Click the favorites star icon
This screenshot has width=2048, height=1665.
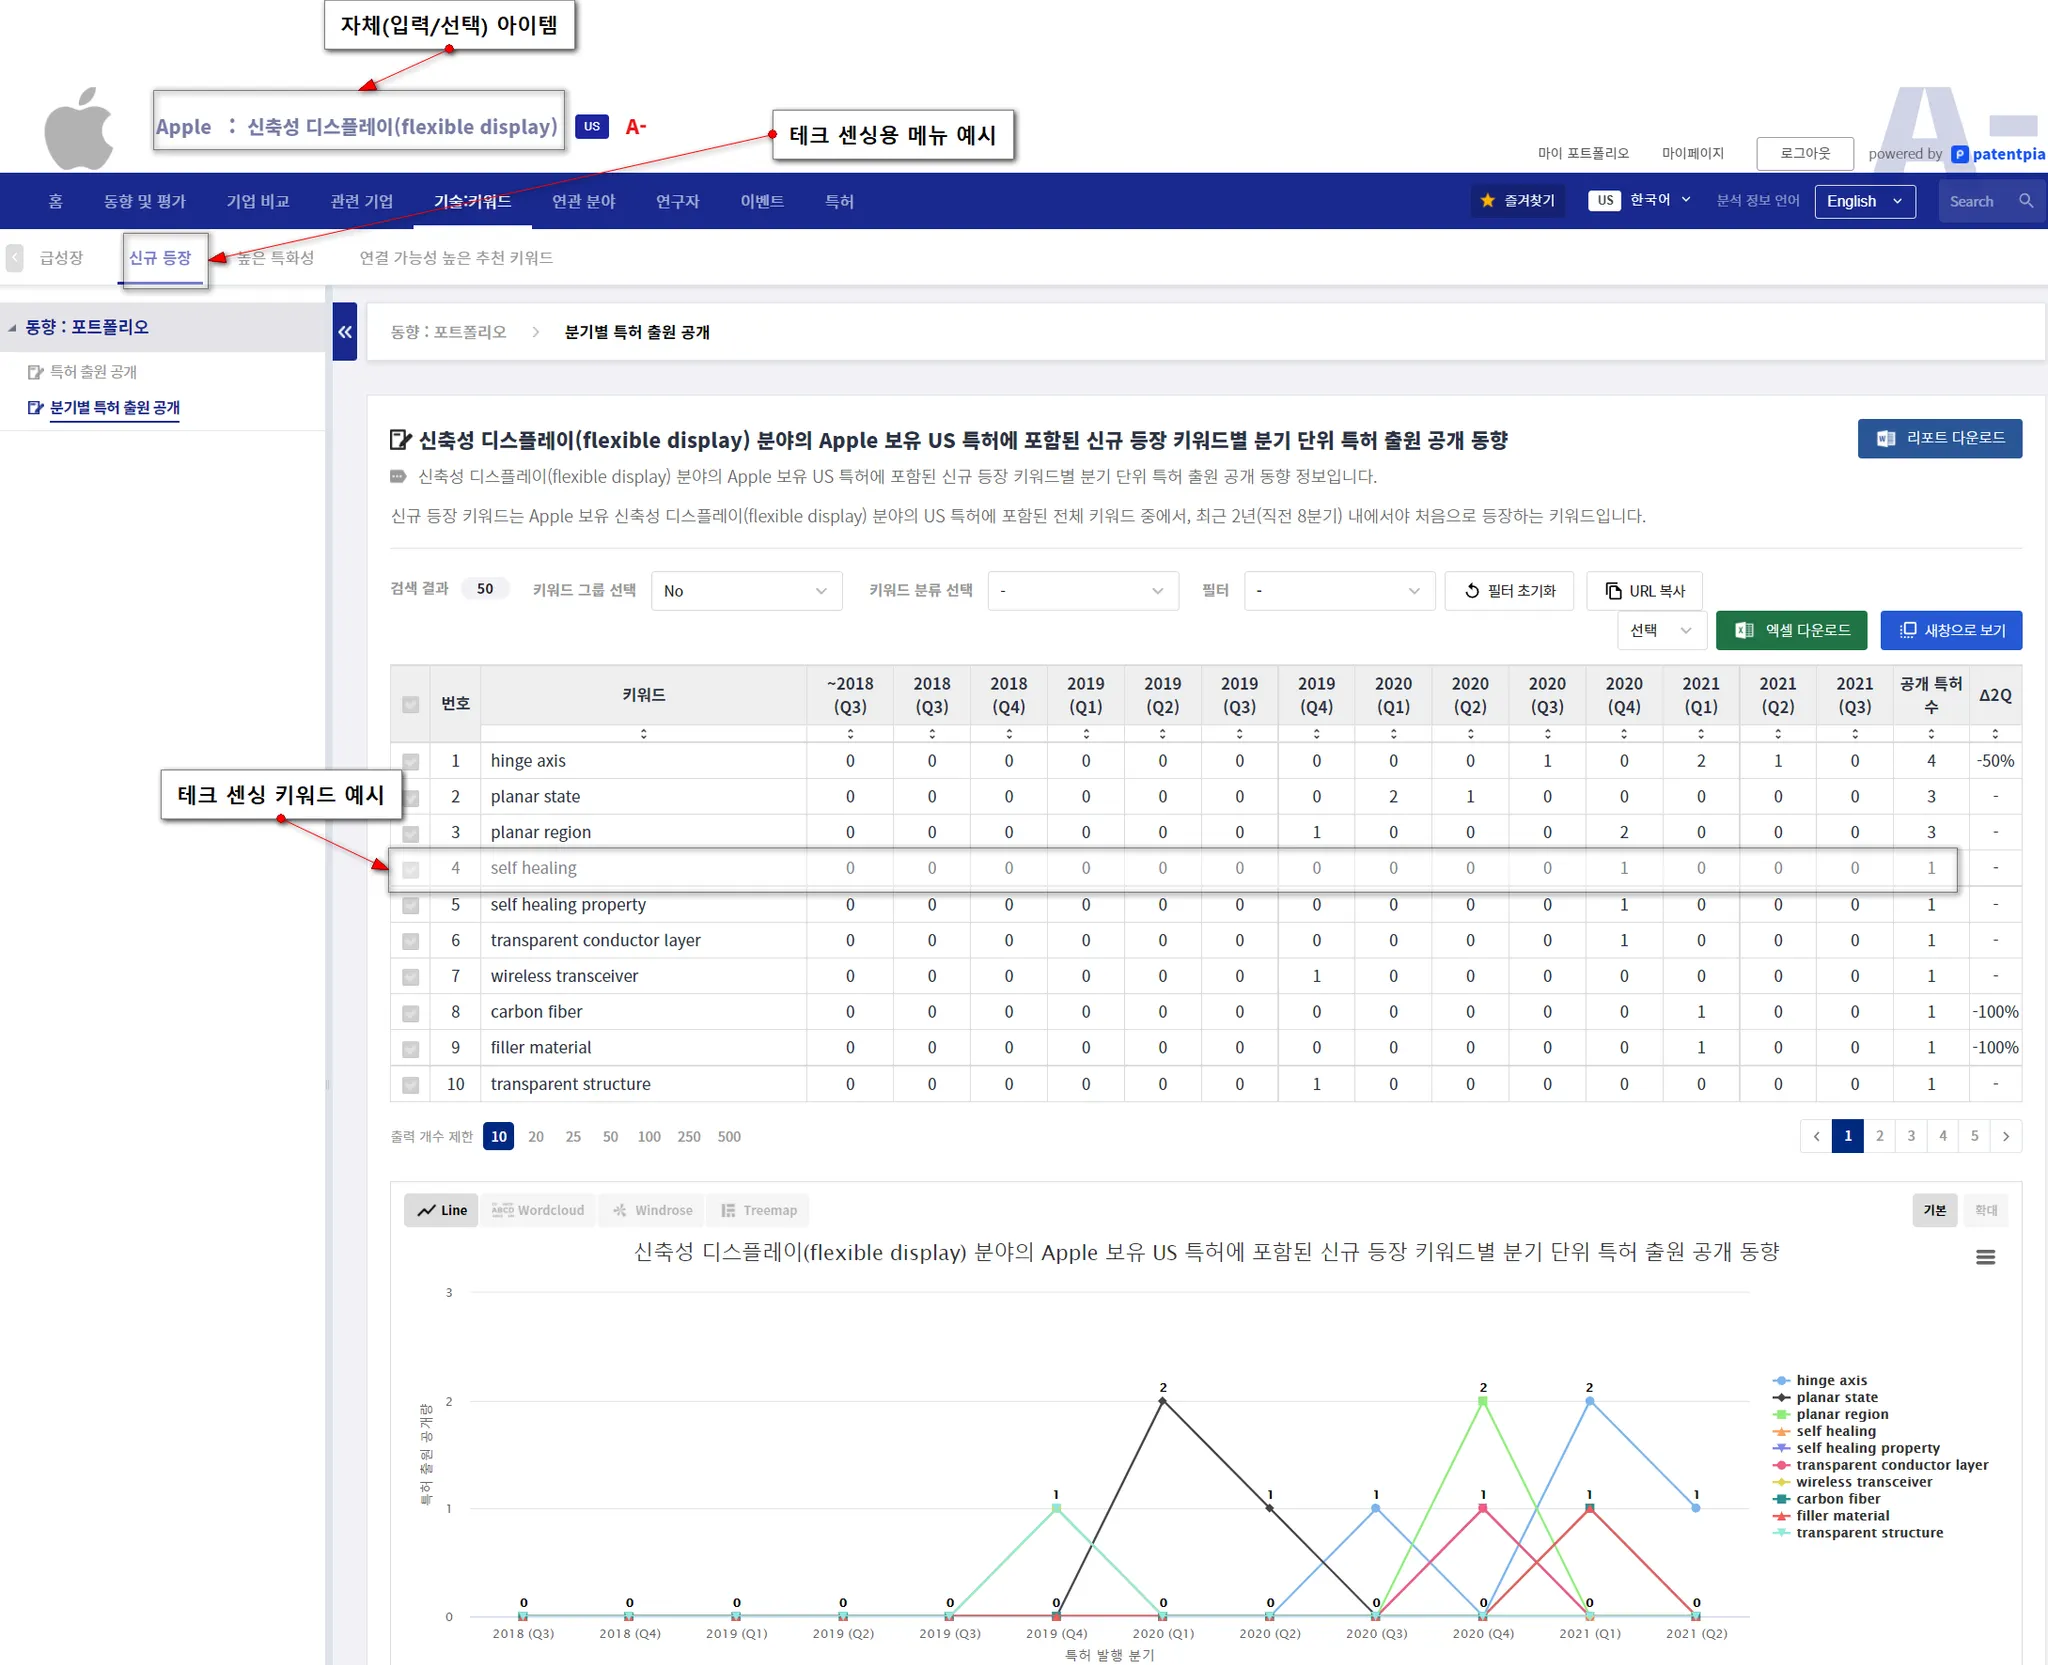(1488, 201)
